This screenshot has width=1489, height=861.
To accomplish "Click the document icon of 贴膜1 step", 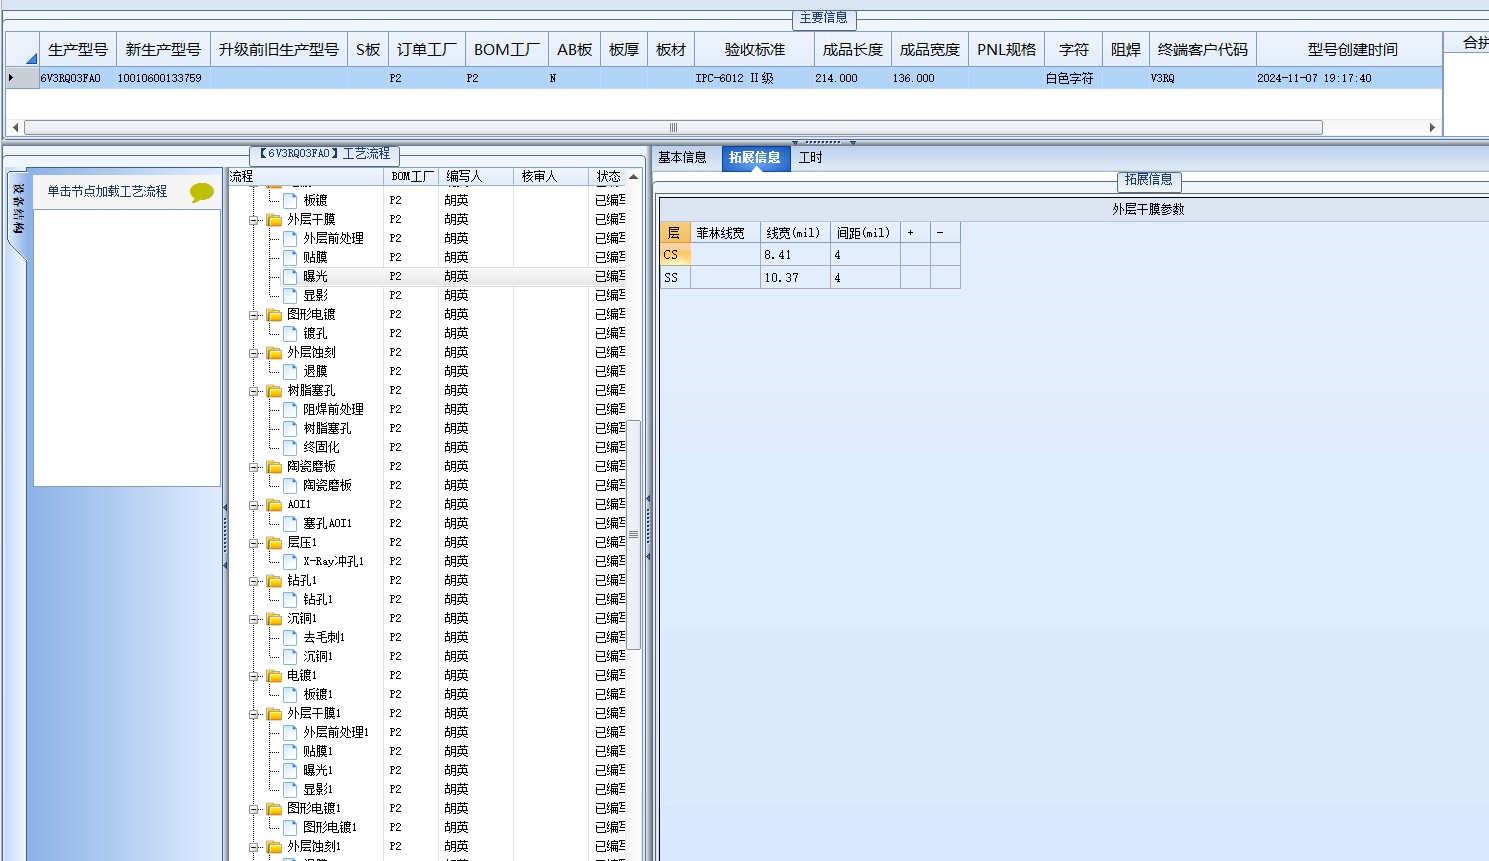I will (290, 751).
